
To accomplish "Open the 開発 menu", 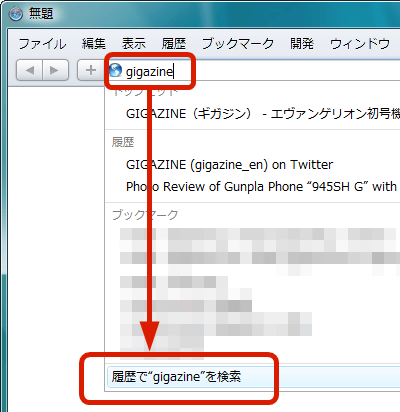I will click(302, 44).
